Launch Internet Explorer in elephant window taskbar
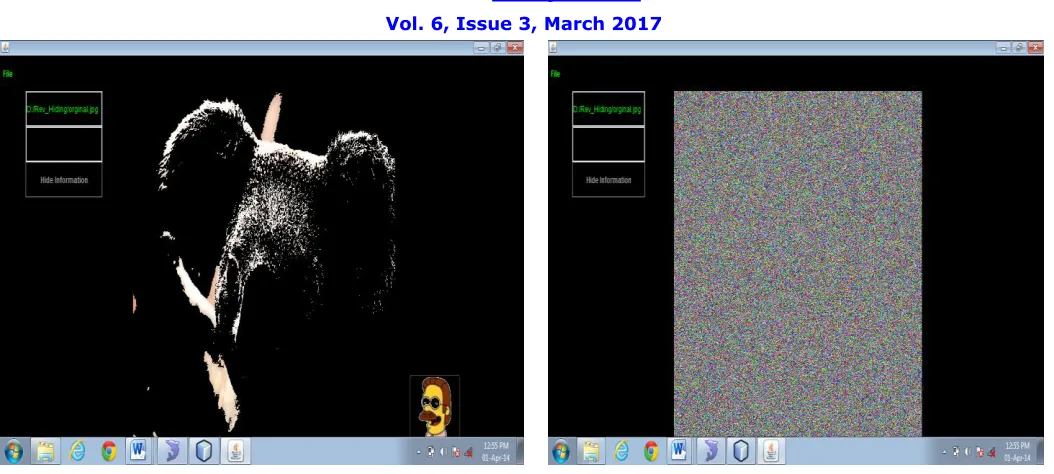1054x474 pixels. point(77,451)
